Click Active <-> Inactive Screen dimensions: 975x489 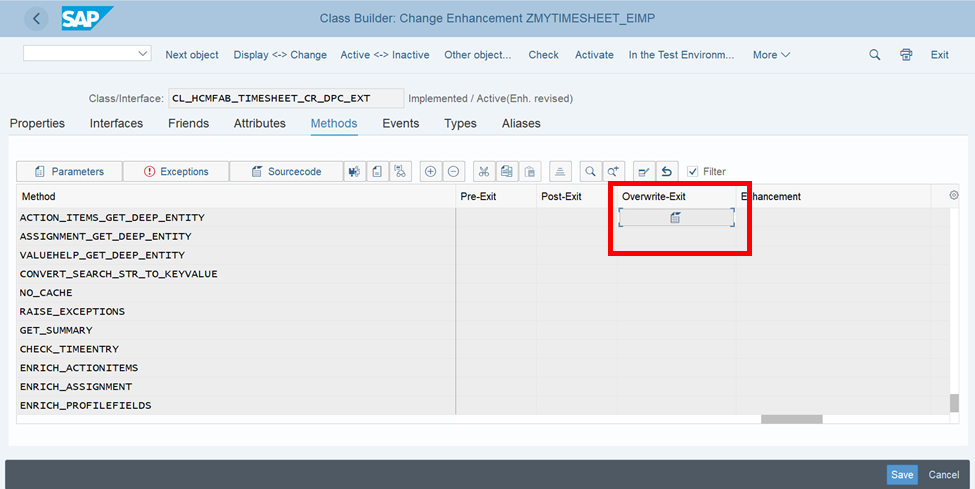point(385,55)
